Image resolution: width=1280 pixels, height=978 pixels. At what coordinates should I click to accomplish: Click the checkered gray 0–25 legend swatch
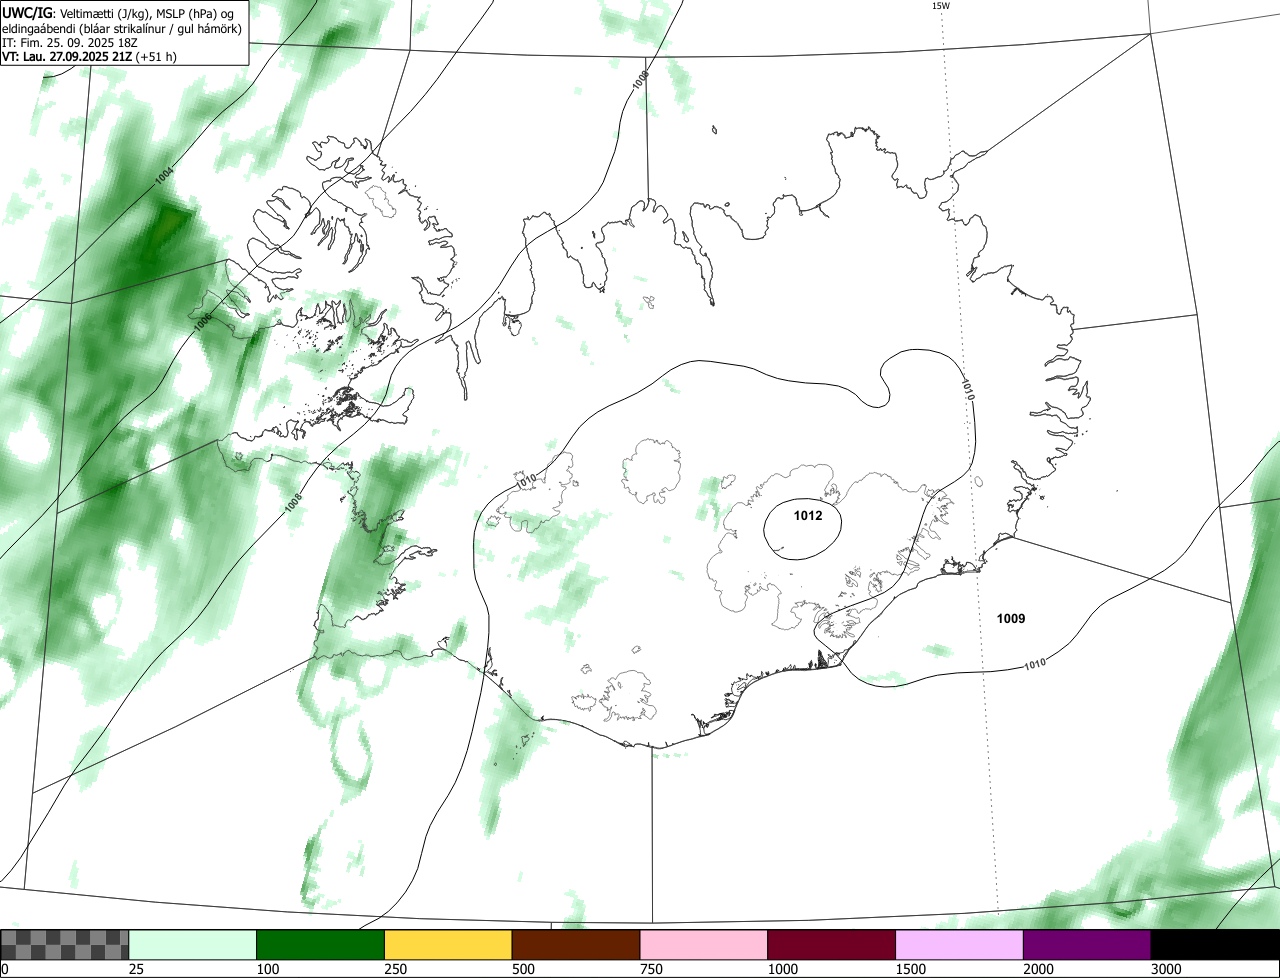point(65,945)
